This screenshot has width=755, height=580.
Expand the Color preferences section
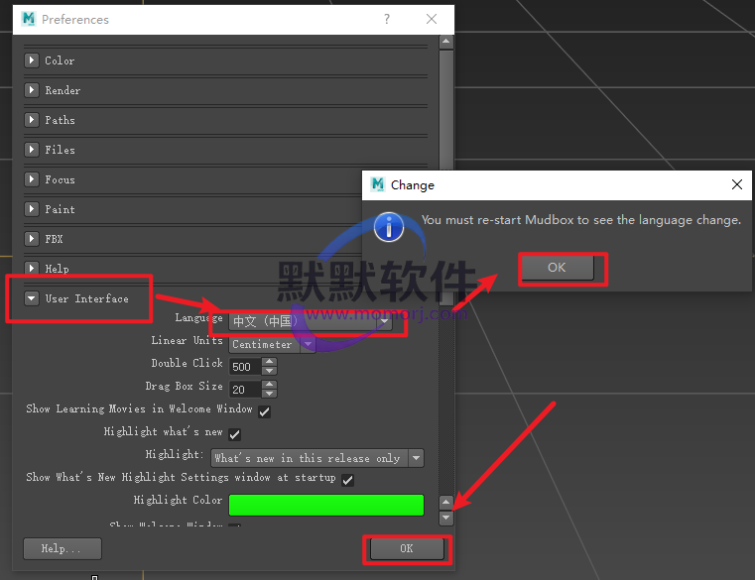tap(32, 61)
